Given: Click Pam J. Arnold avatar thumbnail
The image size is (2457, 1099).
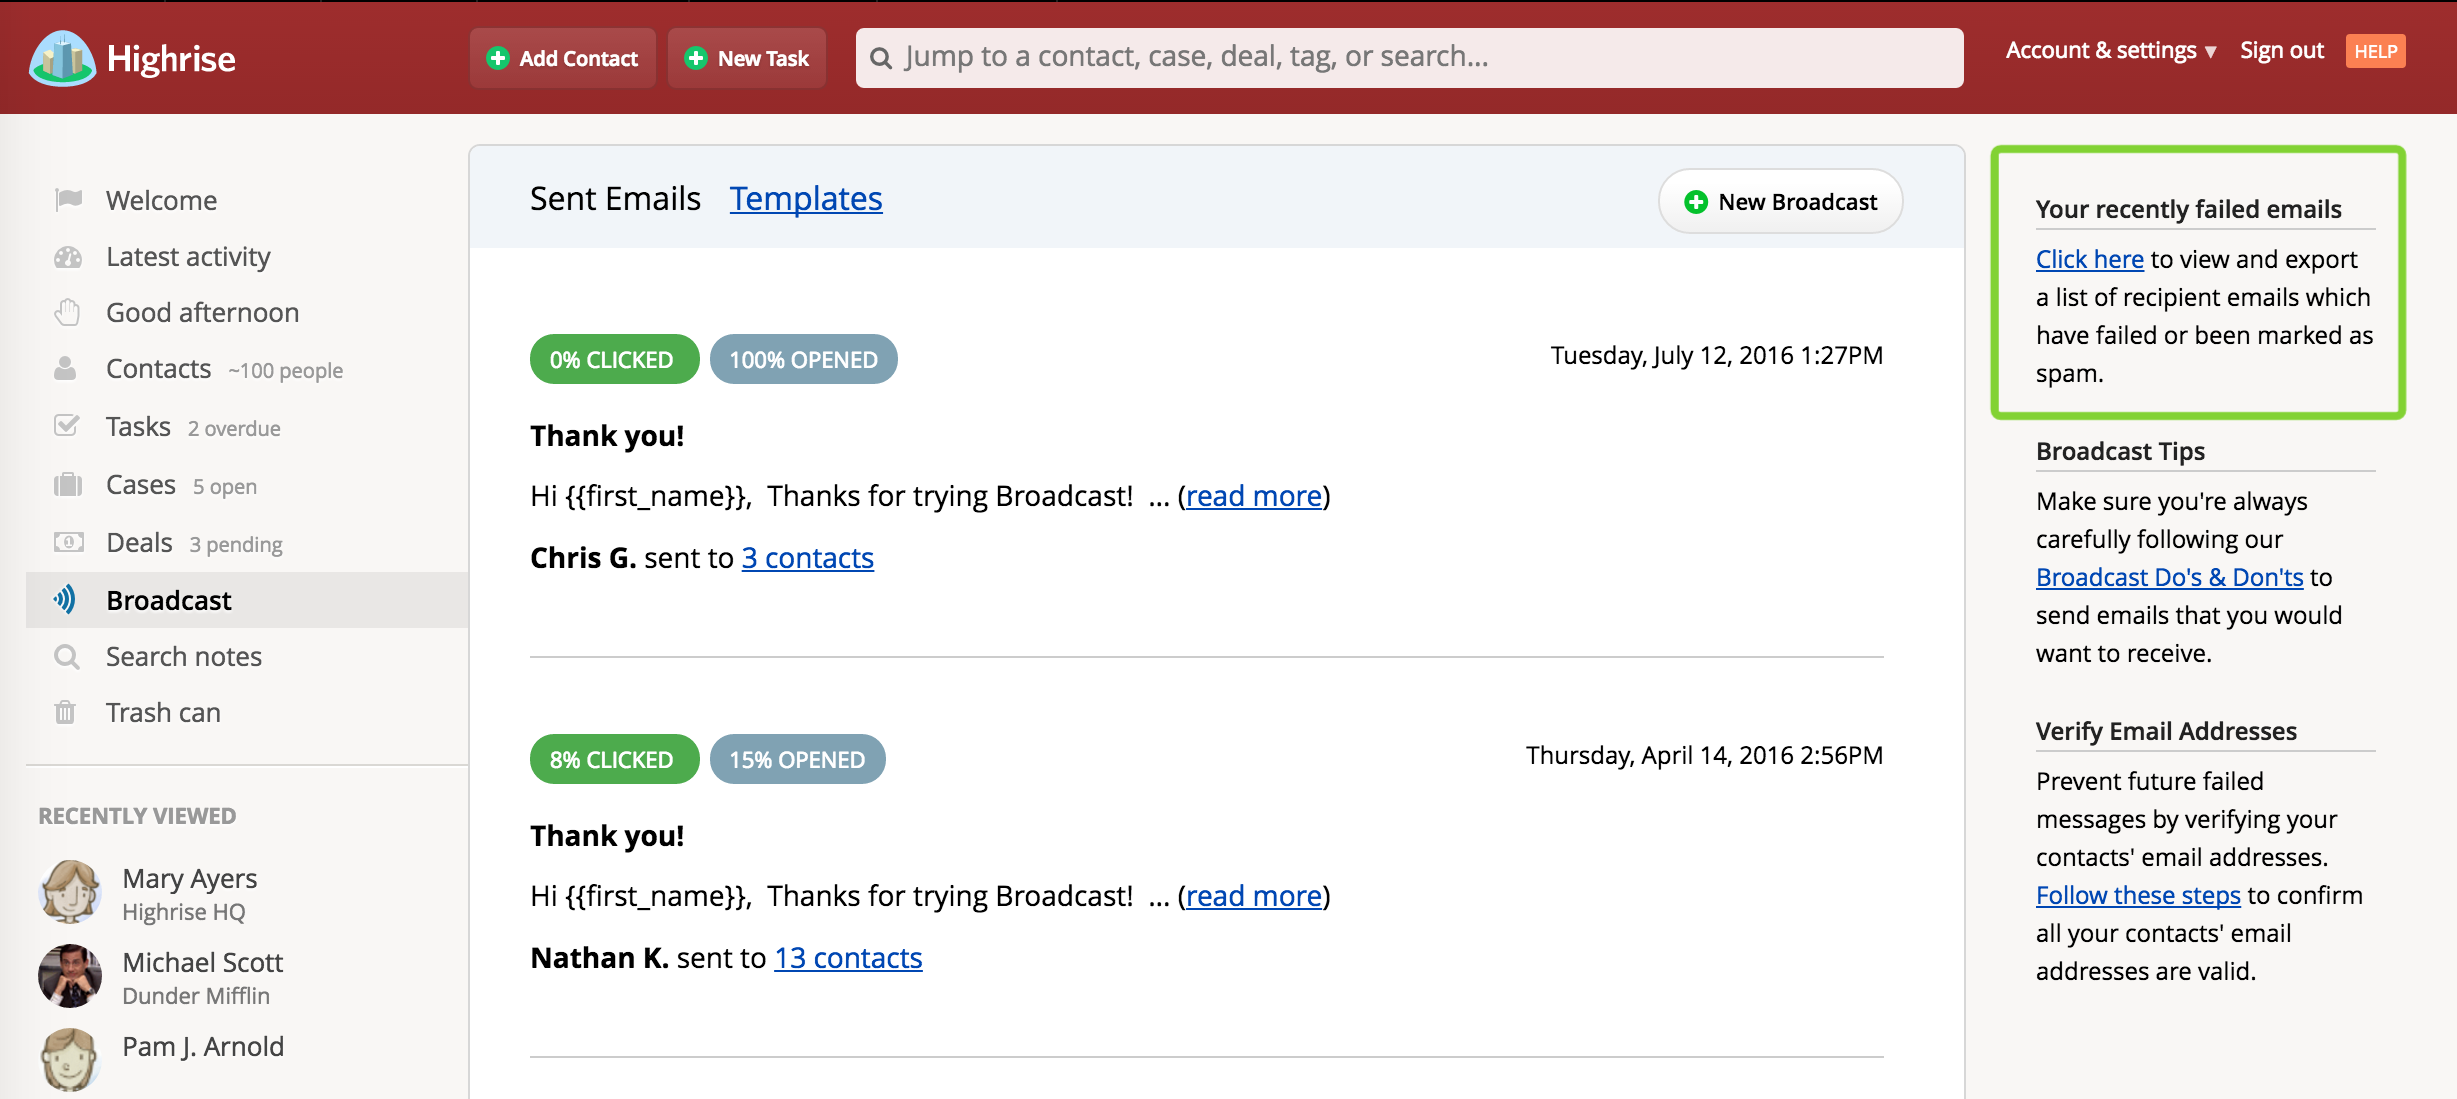Looking at the screenshot, I should tap(70, 1060).
